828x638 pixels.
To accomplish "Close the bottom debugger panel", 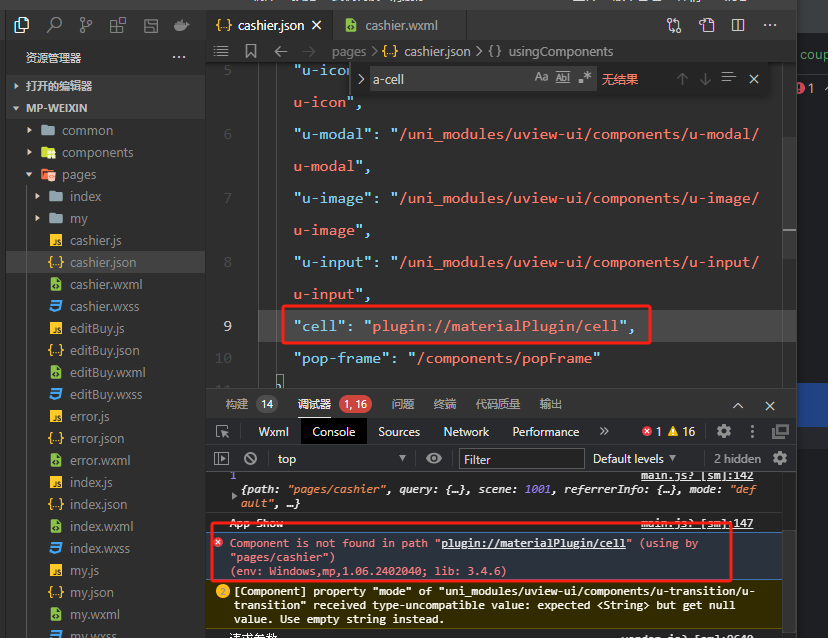I will coord(770,406).
